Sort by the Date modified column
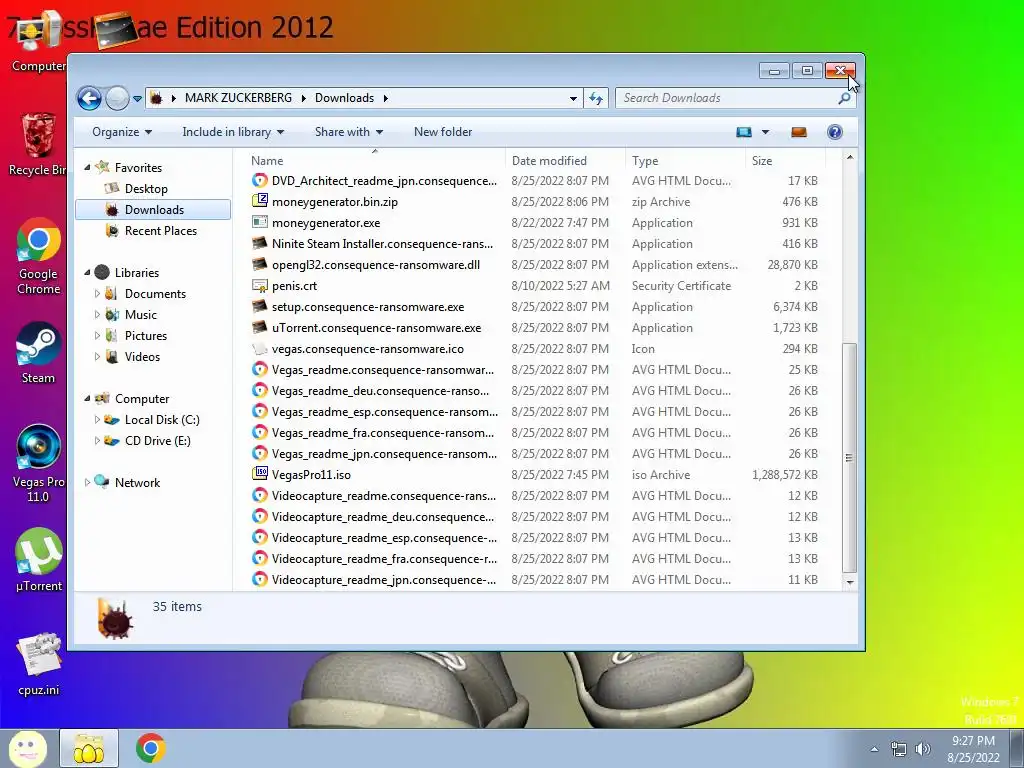Image resolution: width=1024 pixels, height=768 pixels. (566, 161)
